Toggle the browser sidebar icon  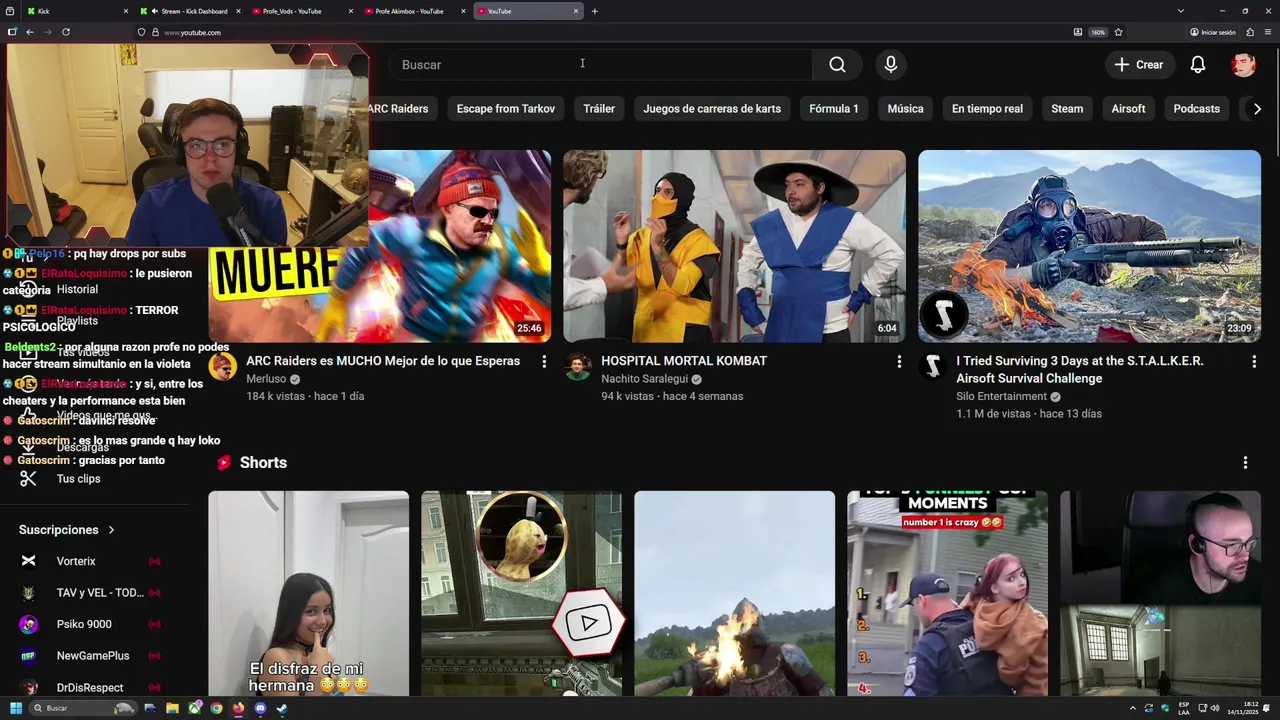[12, 32]
